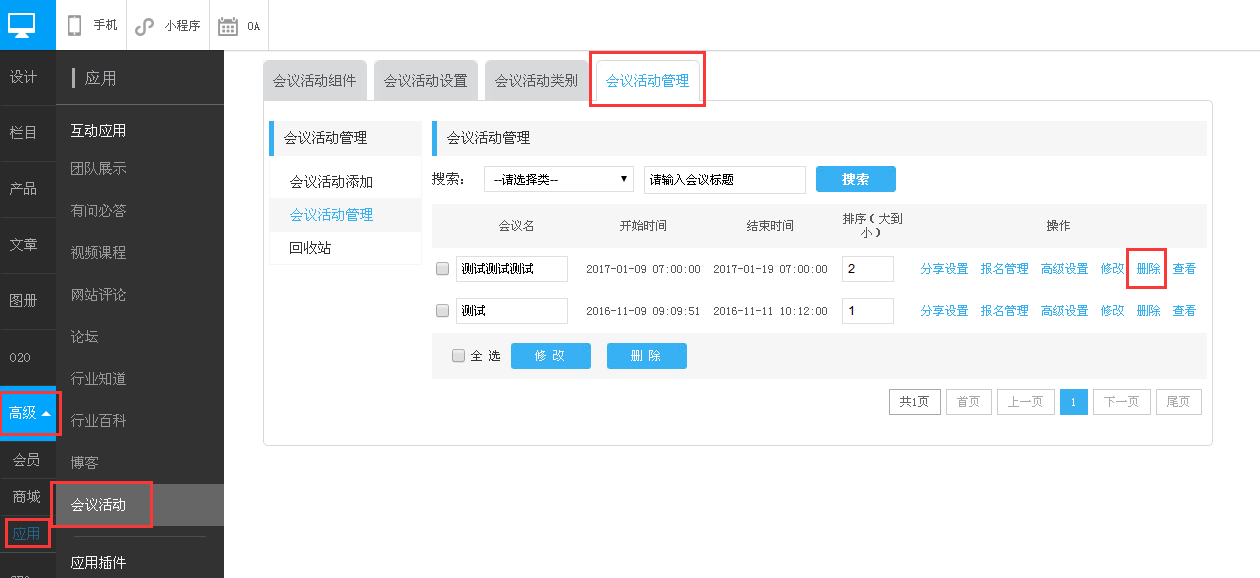Open 行业百科 application

[98, 420]
